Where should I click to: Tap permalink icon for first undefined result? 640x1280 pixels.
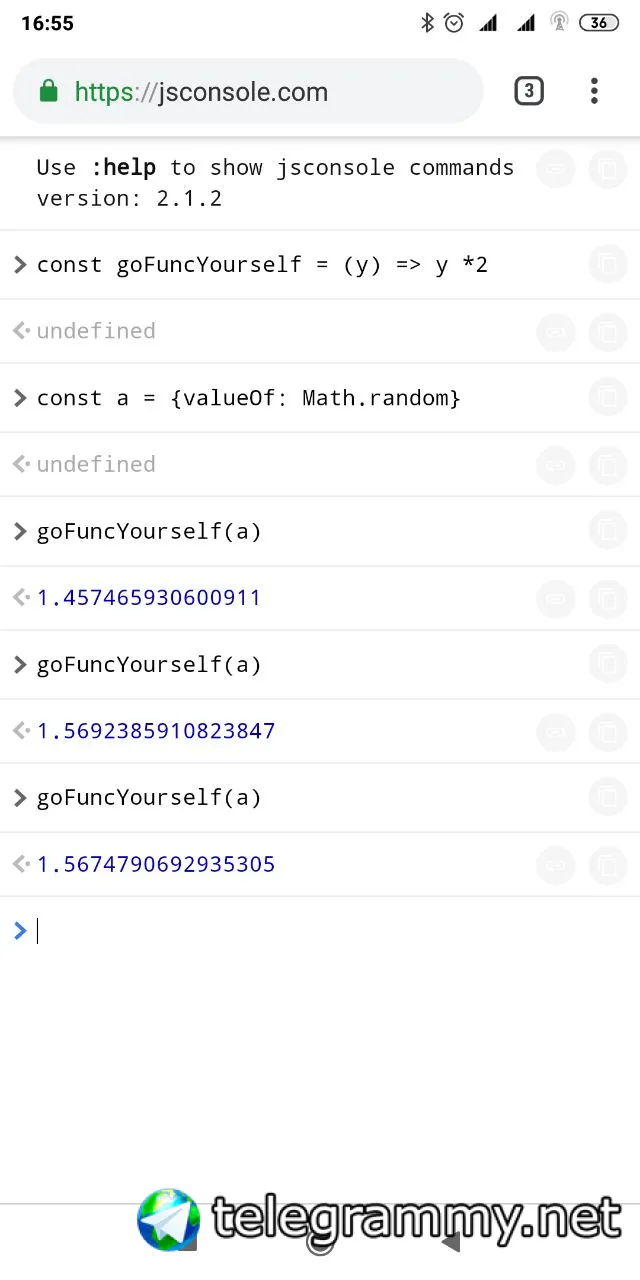coord(556,331)
